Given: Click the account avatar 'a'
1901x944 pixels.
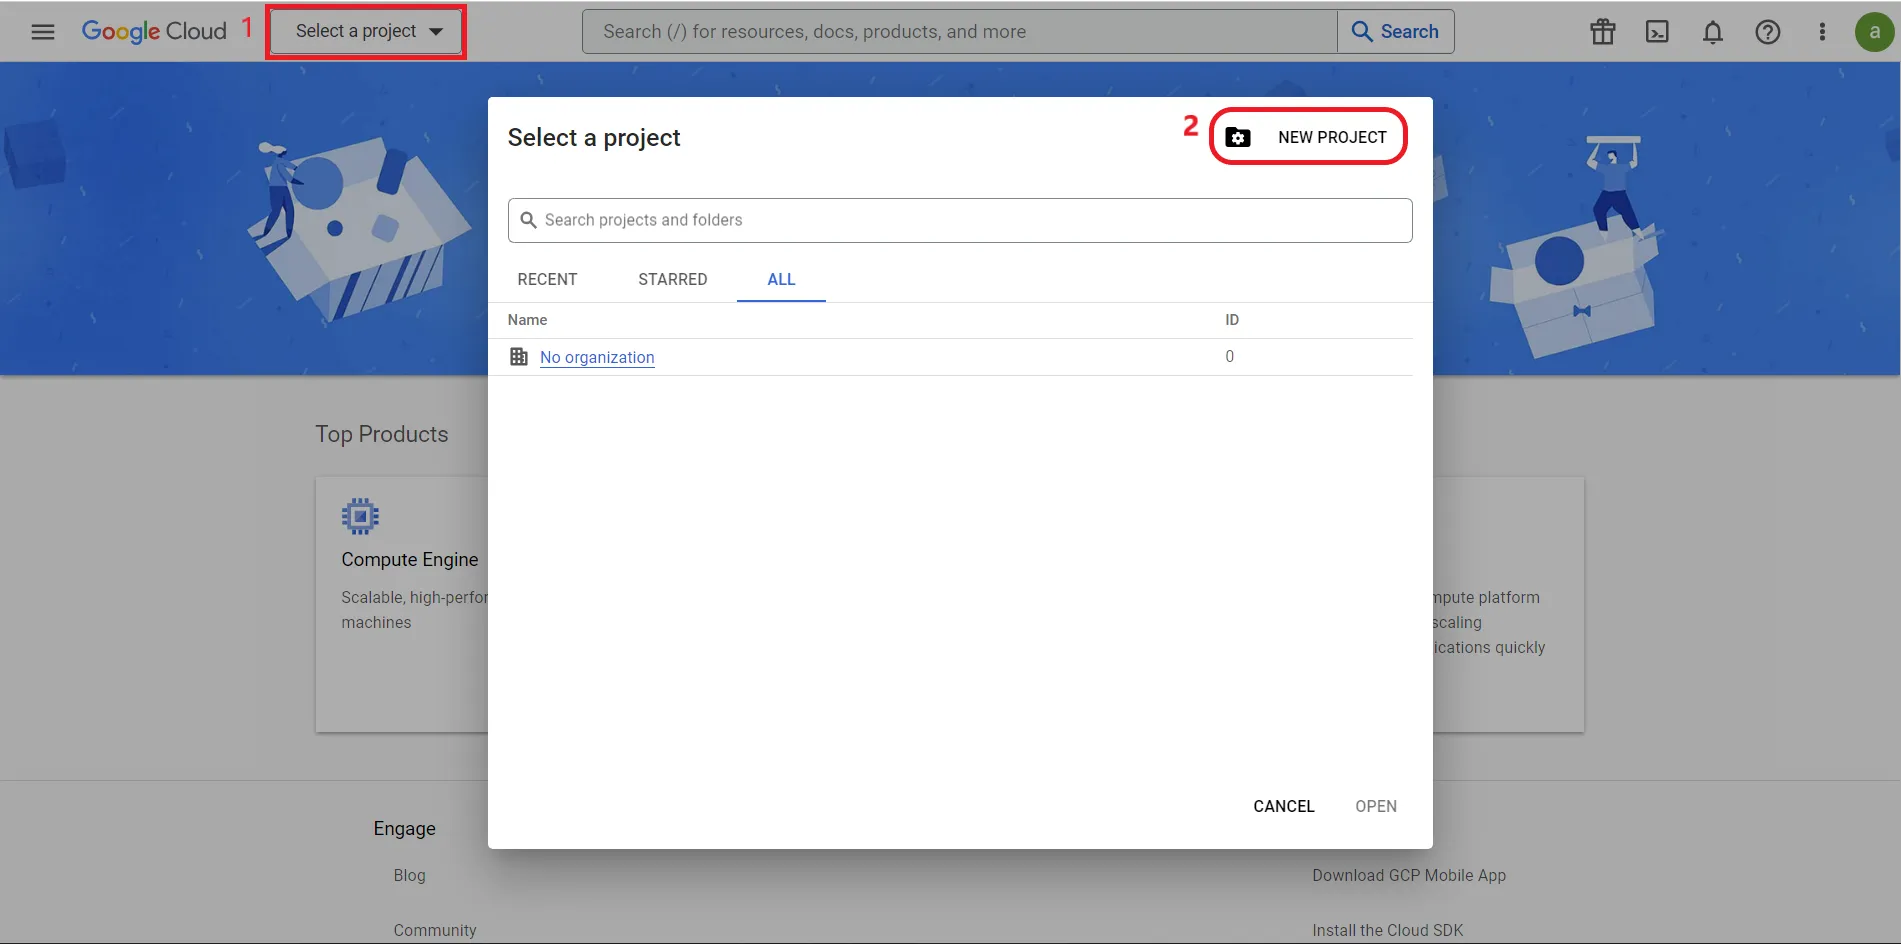Looking at the screenshot, I should point(1875,32).
